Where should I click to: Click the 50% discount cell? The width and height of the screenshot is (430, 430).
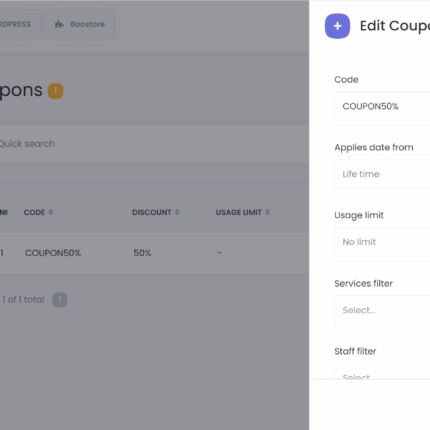click(142, 253)
